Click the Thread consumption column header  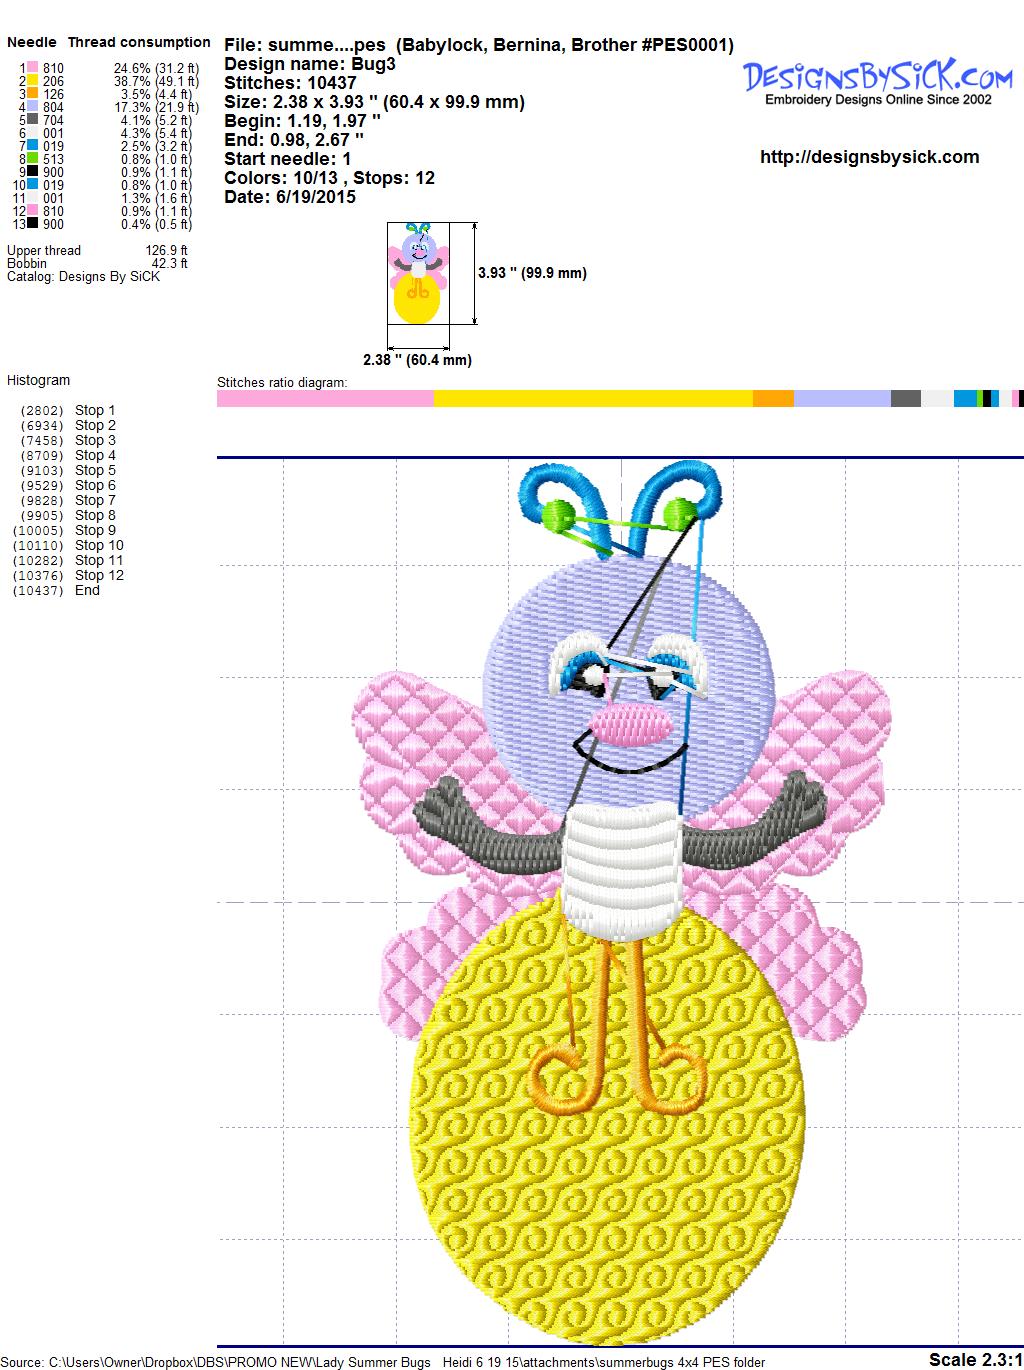[x=139, y=42]
